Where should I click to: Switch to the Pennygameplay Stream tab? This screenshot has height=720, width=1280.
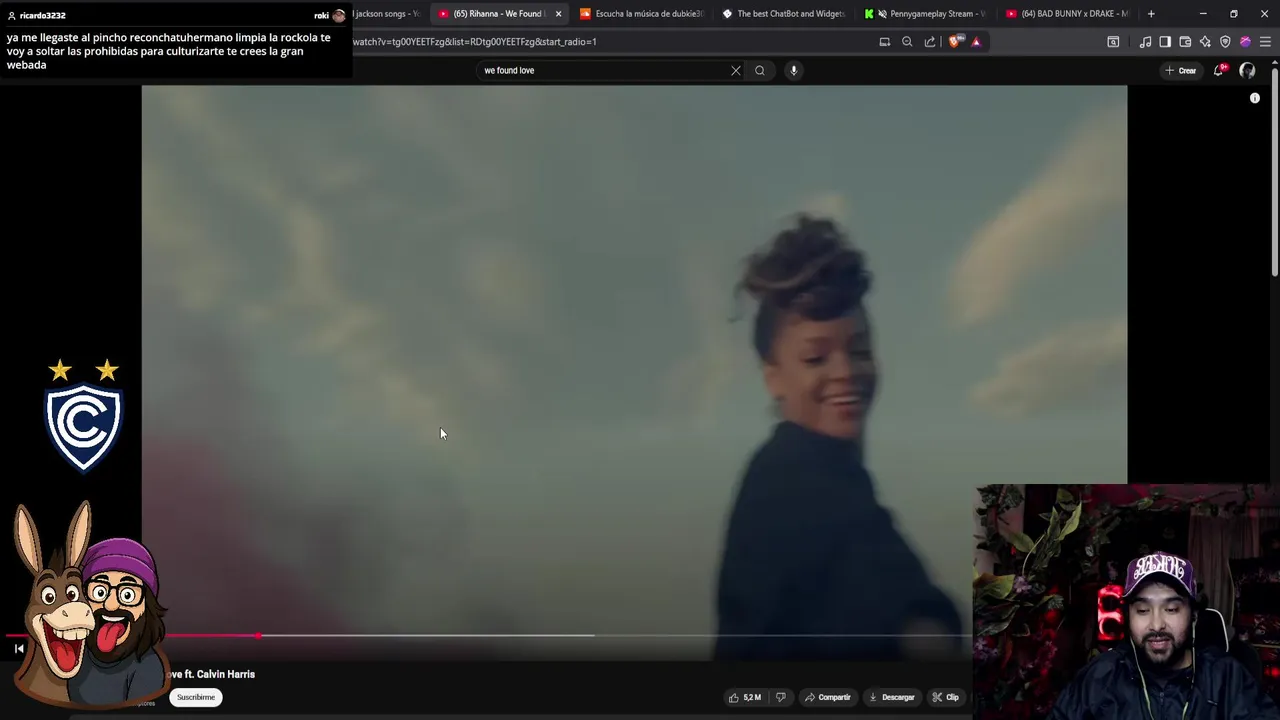[926, 14]
